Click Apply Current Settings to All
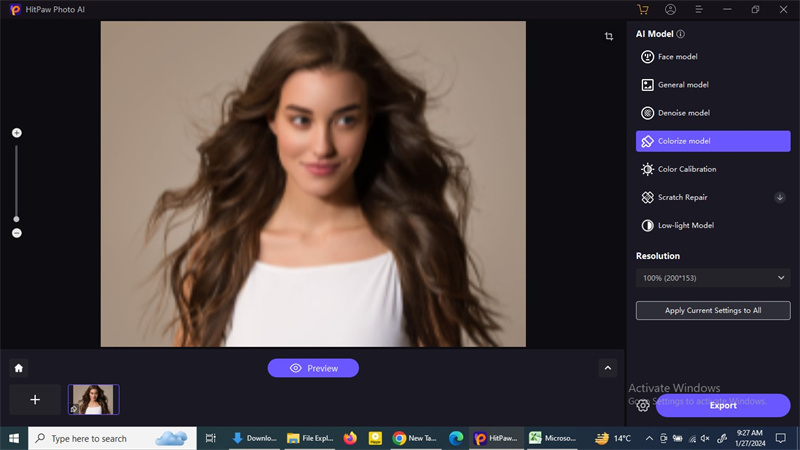This screenshot has width=800, height=450. coord(712,311)
